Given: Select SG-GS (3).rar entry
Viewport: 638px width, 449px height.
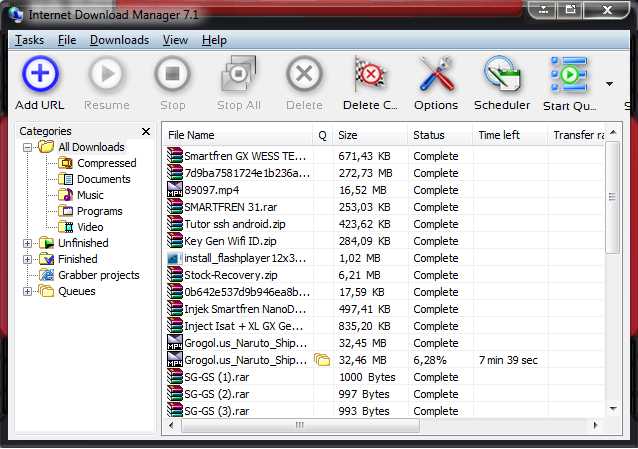Looking at the screenshot, I should pos(216,411).
